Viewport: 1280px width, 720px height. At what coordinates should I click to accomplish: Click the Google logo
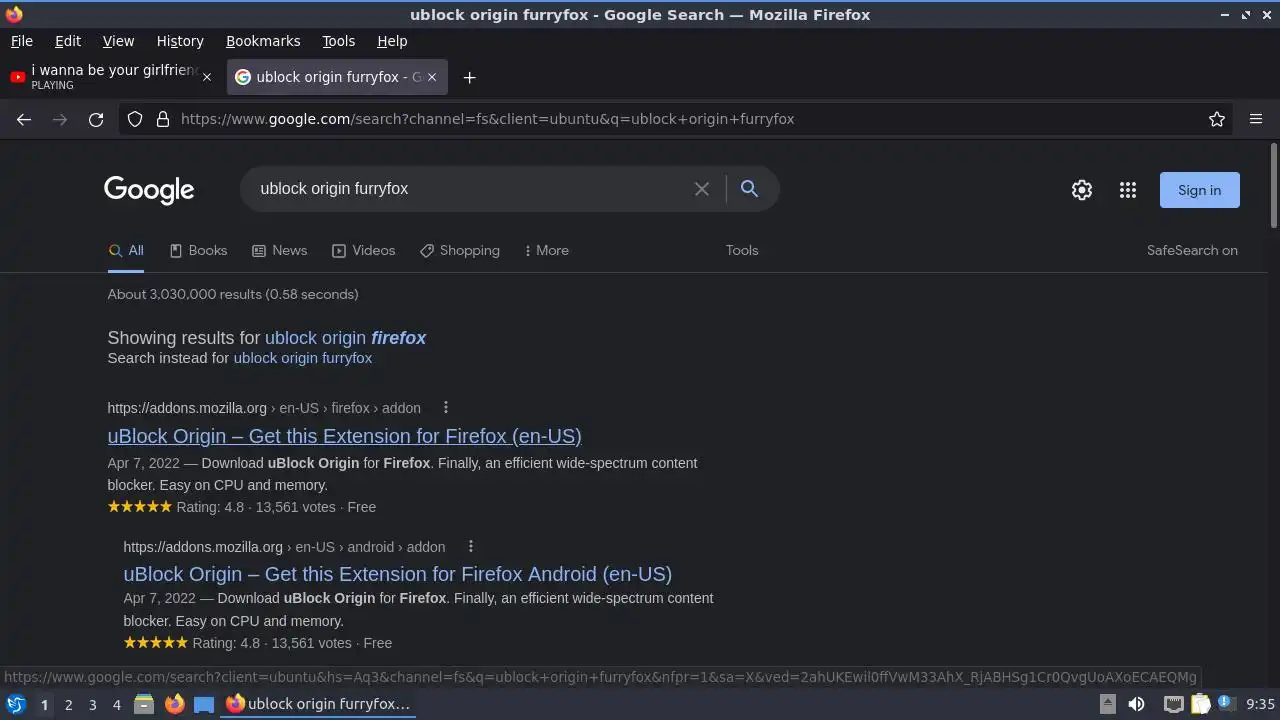click(x=149, y=190)
